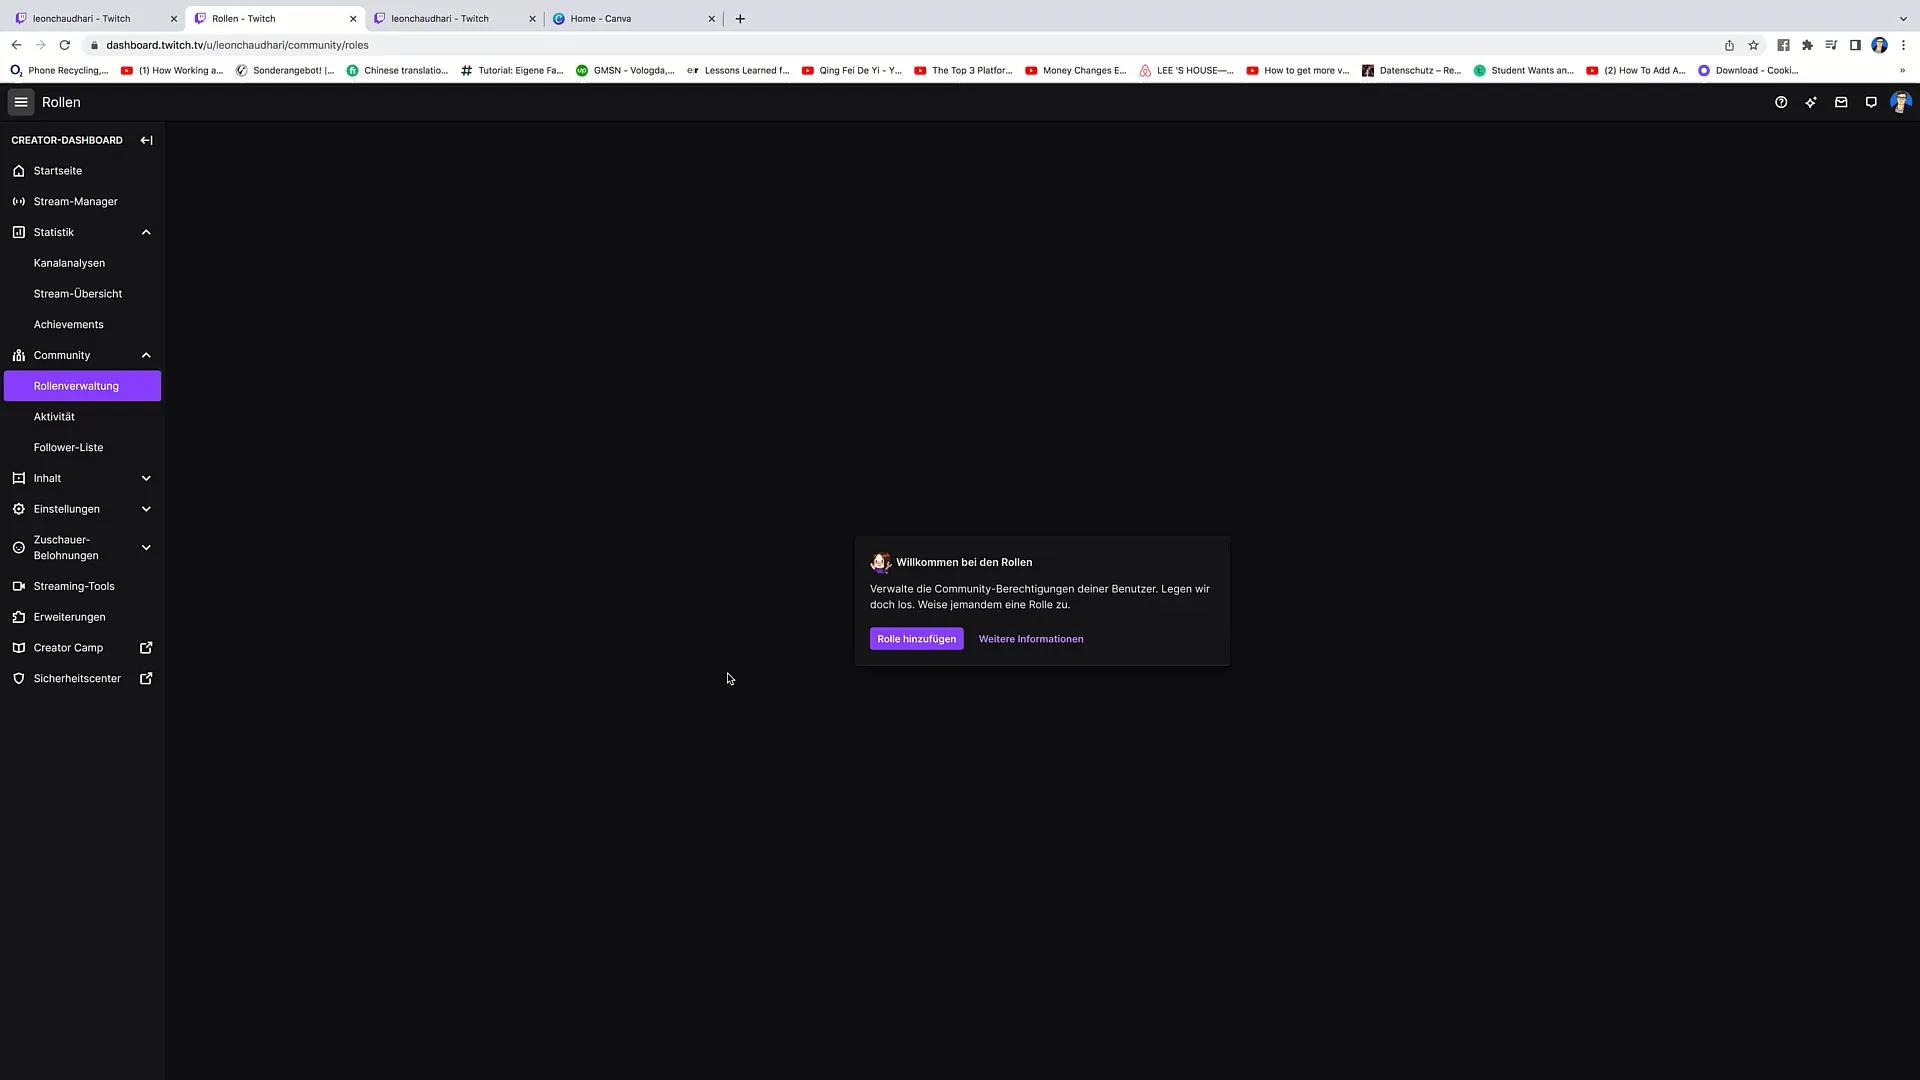Click the Zuschauer-Belohnungen icon
The height and width of the screenshot is (1080, 1920).
coord(20,546)
